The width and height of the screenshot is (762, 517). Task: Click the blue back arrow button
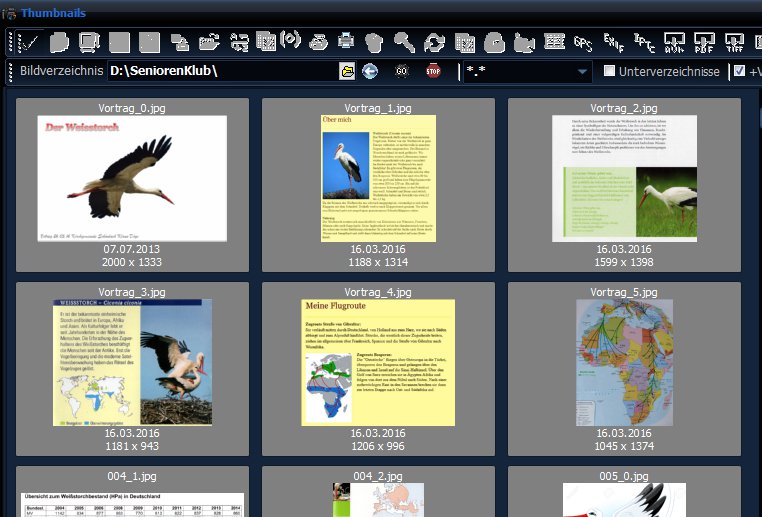click(x=370, y=71)
